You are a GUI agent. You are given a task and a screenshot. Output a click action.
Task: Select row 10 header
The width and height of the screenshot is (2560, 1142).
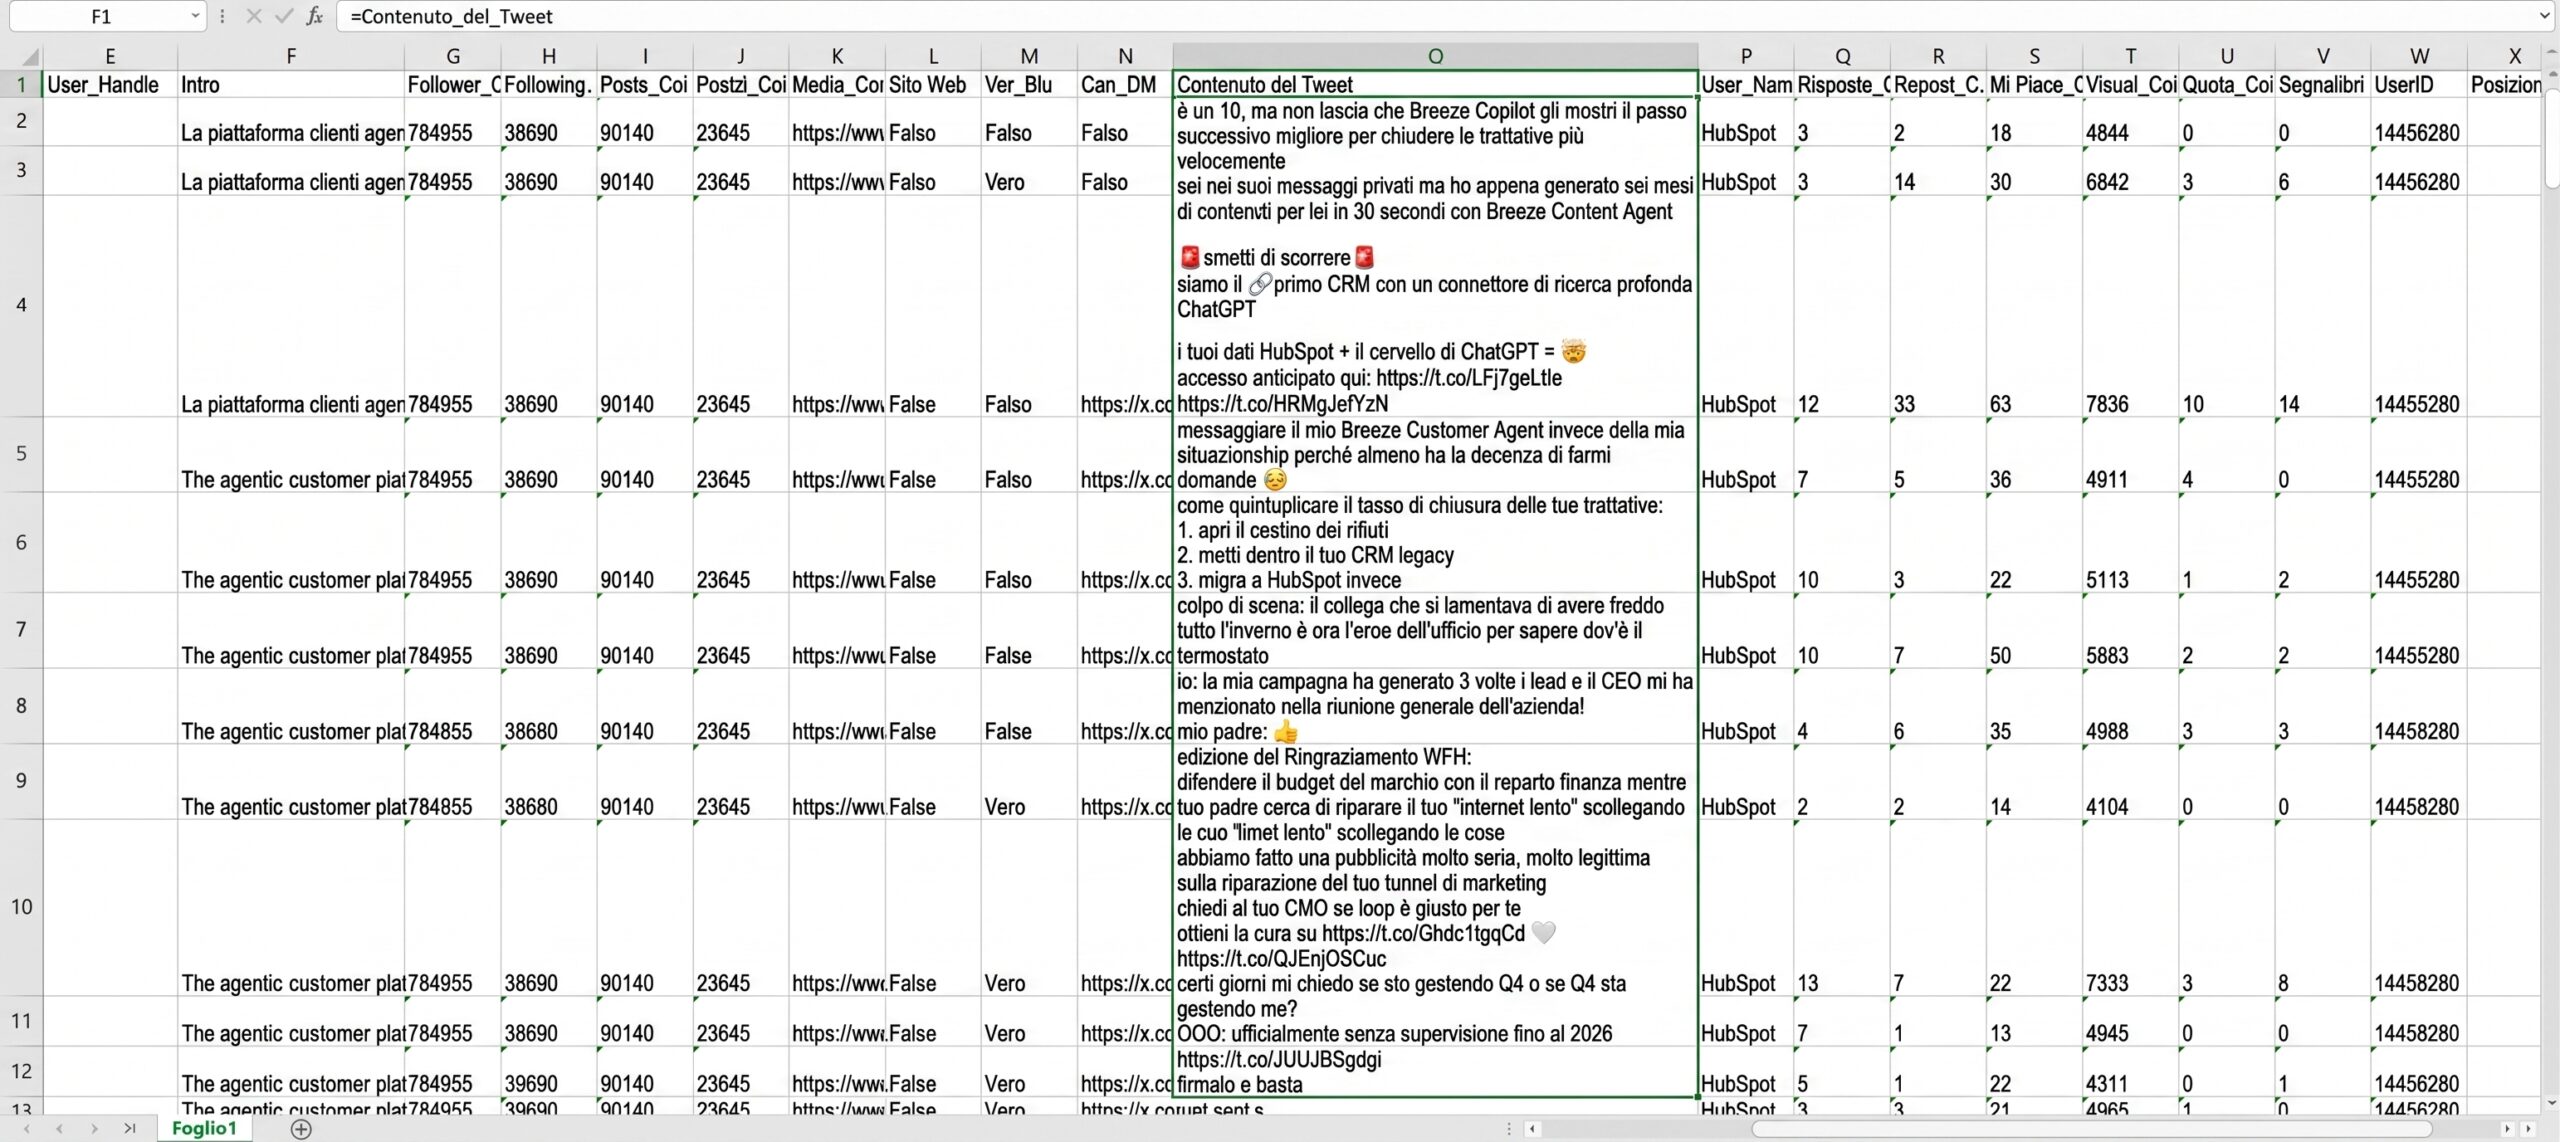coord(21,907)
